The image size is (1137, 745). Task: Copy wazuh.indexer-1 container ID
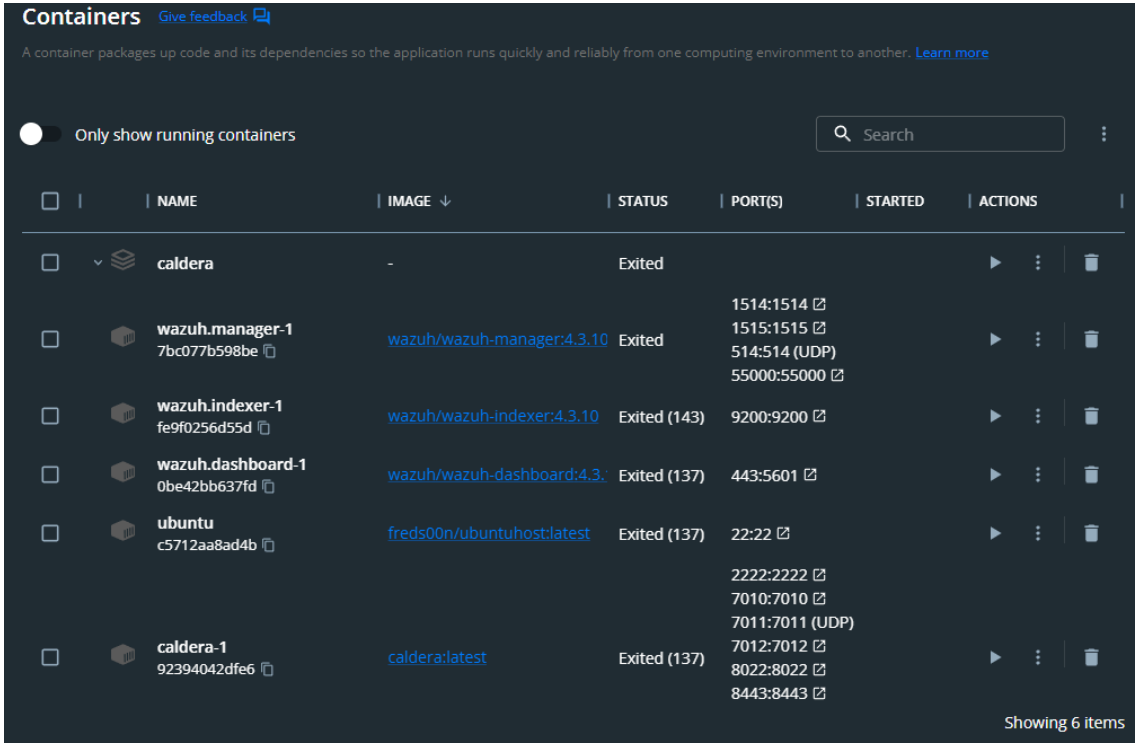(x=264, y=428)
